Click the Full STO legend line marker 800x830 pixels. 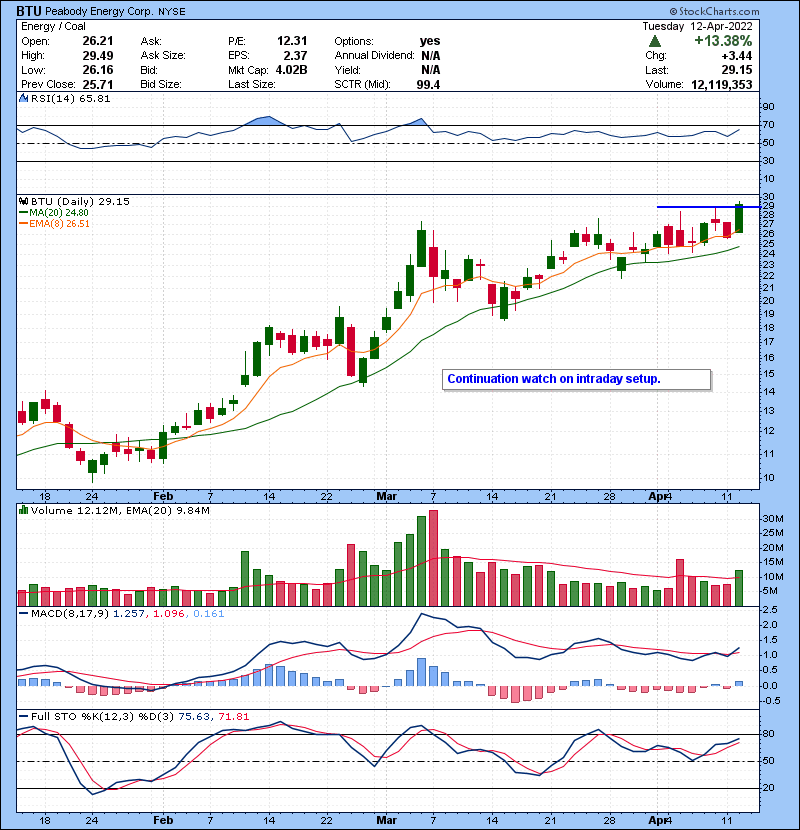coord(23,716)
